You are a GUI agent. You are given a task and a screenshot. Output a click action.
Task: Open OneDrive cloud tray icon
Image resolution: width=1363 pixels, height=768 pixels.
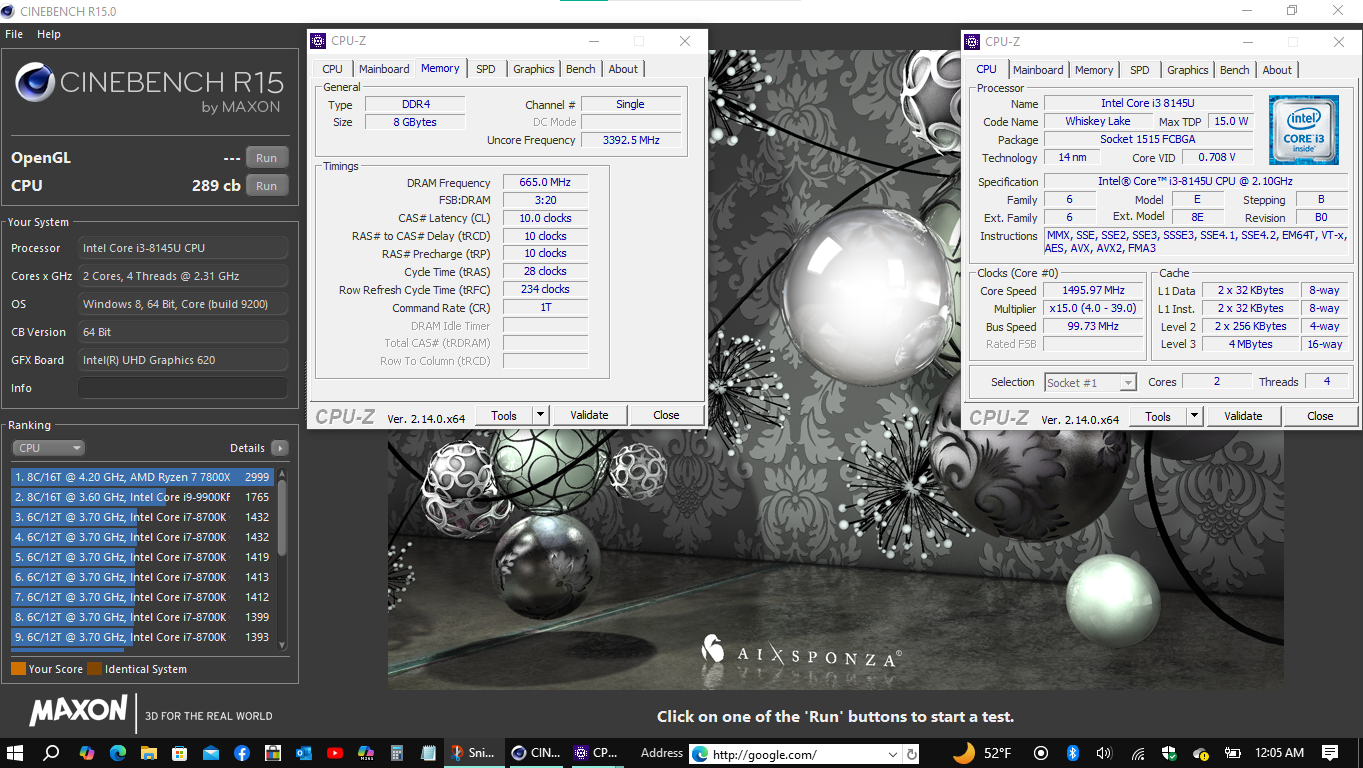[1201, 753]
